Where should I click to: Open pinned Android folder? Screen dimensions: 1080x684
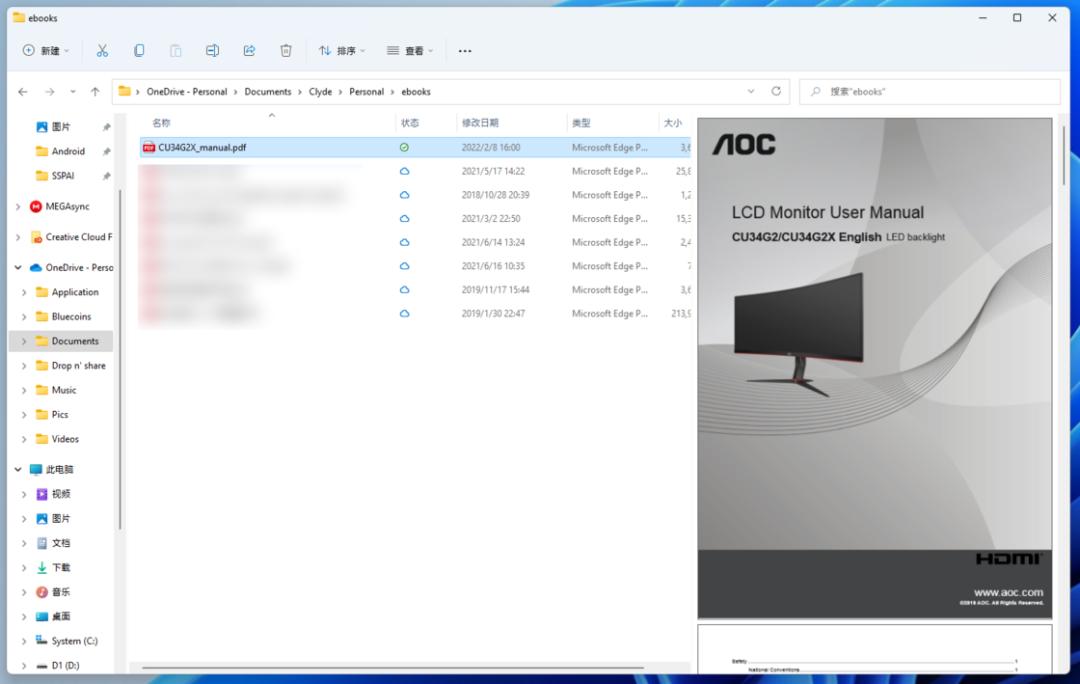click(68, 151)
